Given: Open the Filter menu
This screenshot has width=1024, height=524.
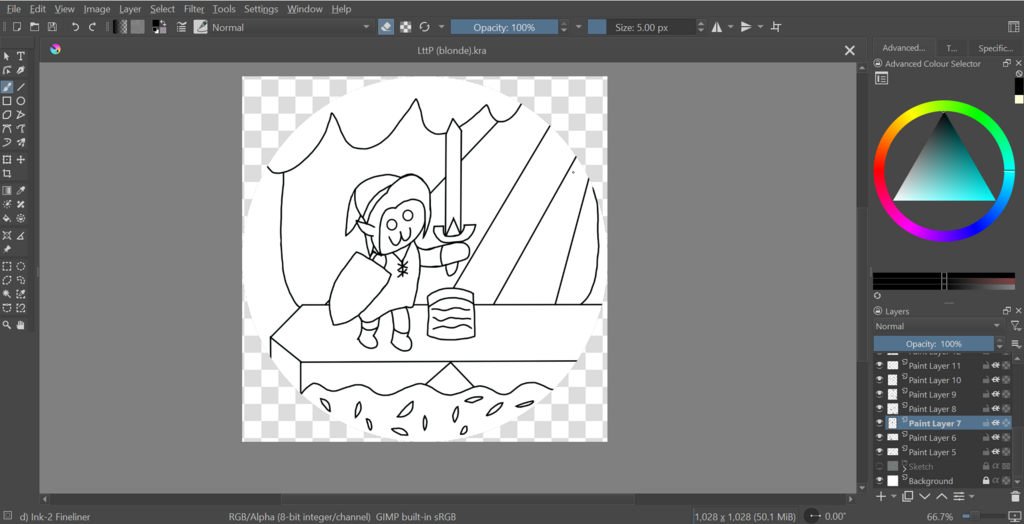Looking at the screenshot, I should [x=194, y=9].
